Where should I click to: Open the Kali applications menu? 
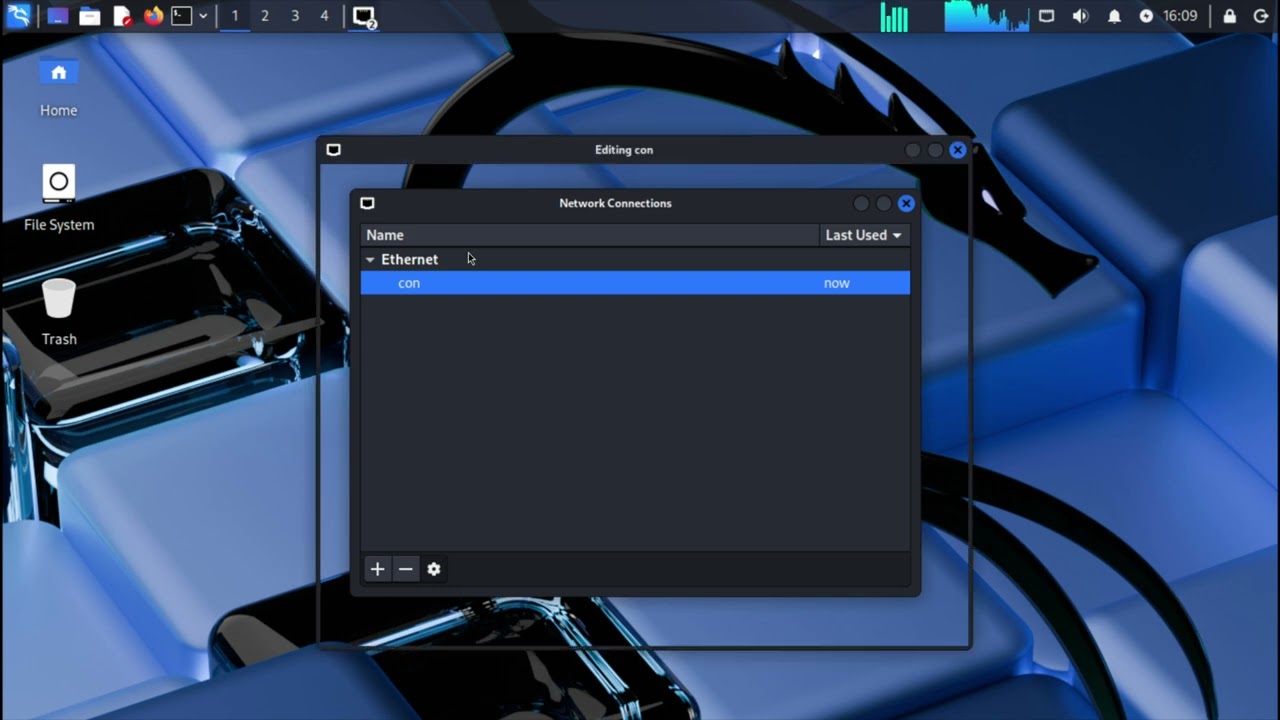click(x=19, y=15)
